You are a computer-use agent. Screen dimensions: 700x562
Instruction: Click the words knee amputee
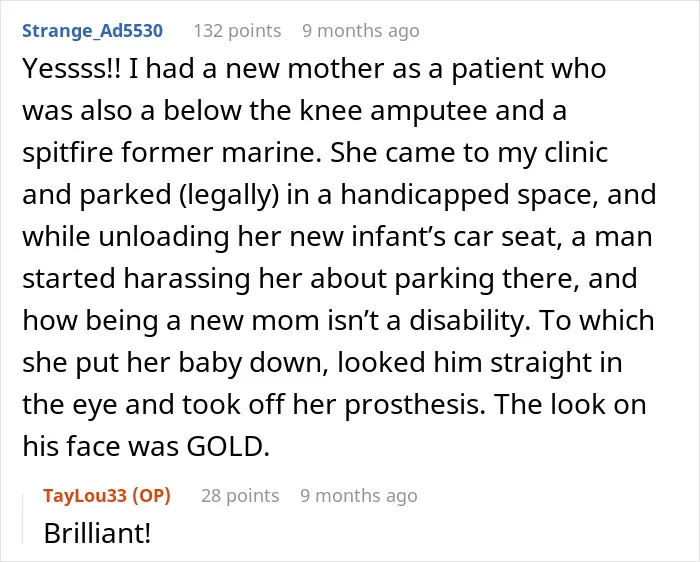coord(393,111)
